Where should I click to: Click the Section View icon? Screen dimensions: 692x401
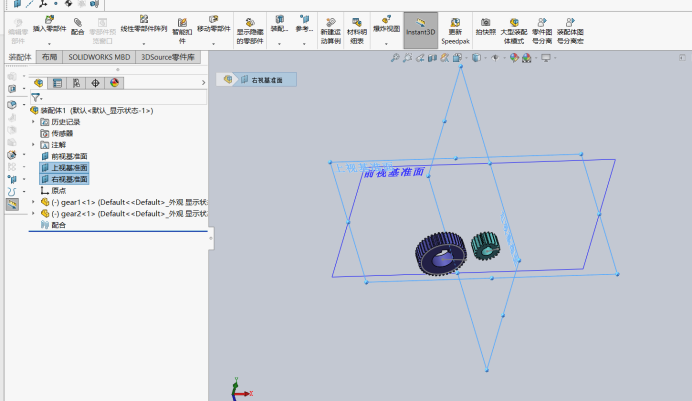pyautogui.click(x=432, y=58)
